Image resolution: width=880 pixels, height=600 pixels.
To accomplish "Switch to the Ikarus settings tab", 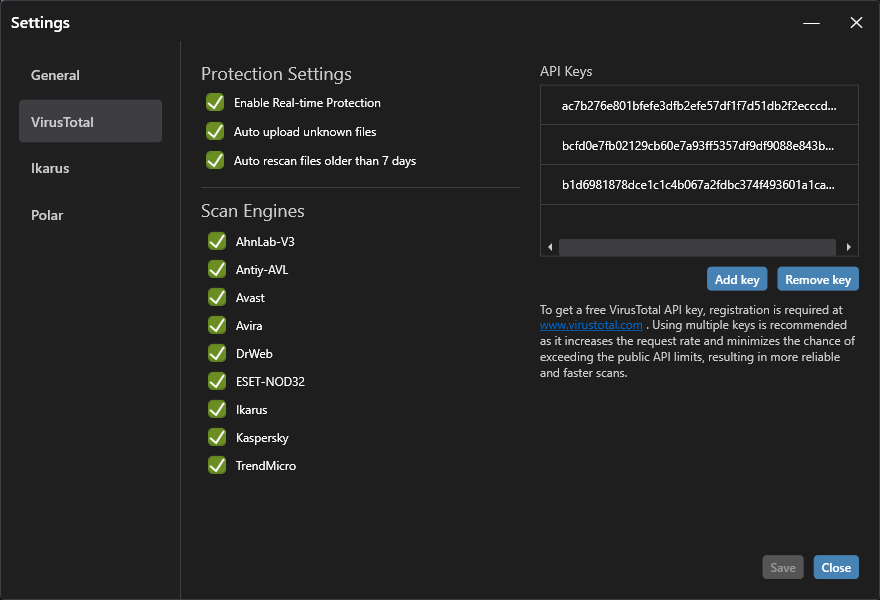I will pyautogui.click(x=90, y=168).
